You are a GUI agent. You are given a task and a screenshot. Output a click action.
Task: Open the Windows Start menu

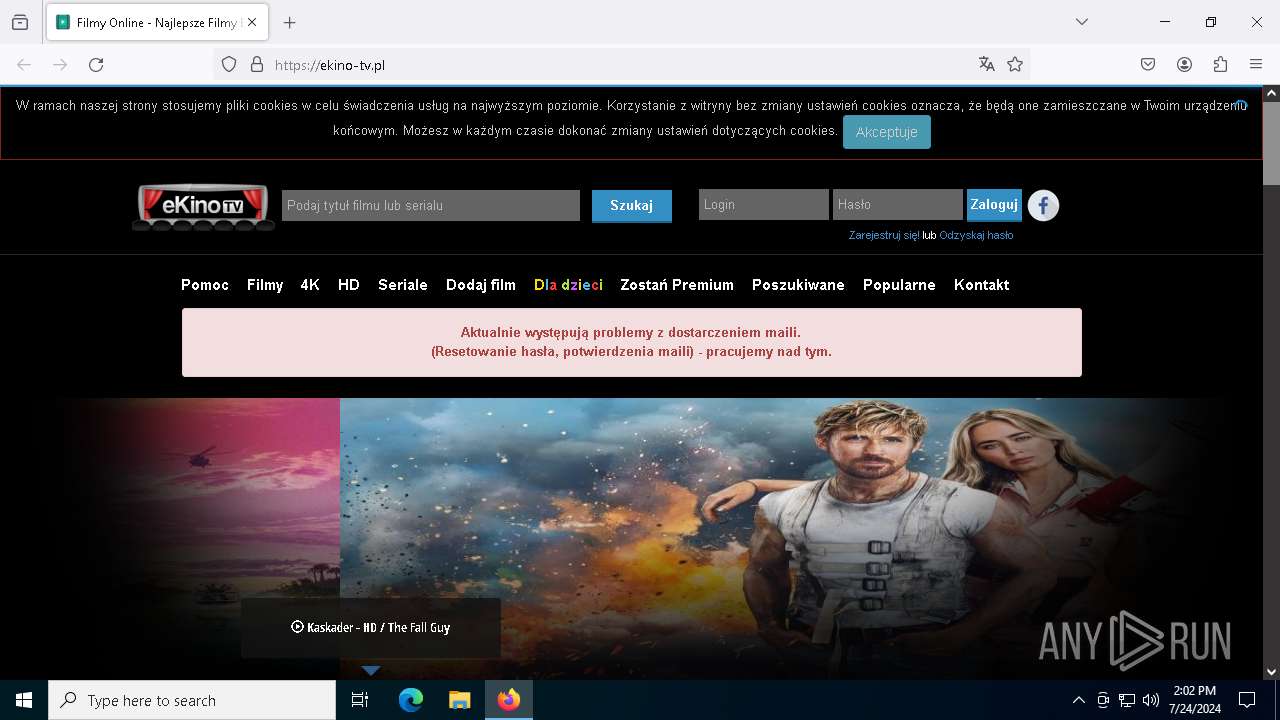click(24, 700)
